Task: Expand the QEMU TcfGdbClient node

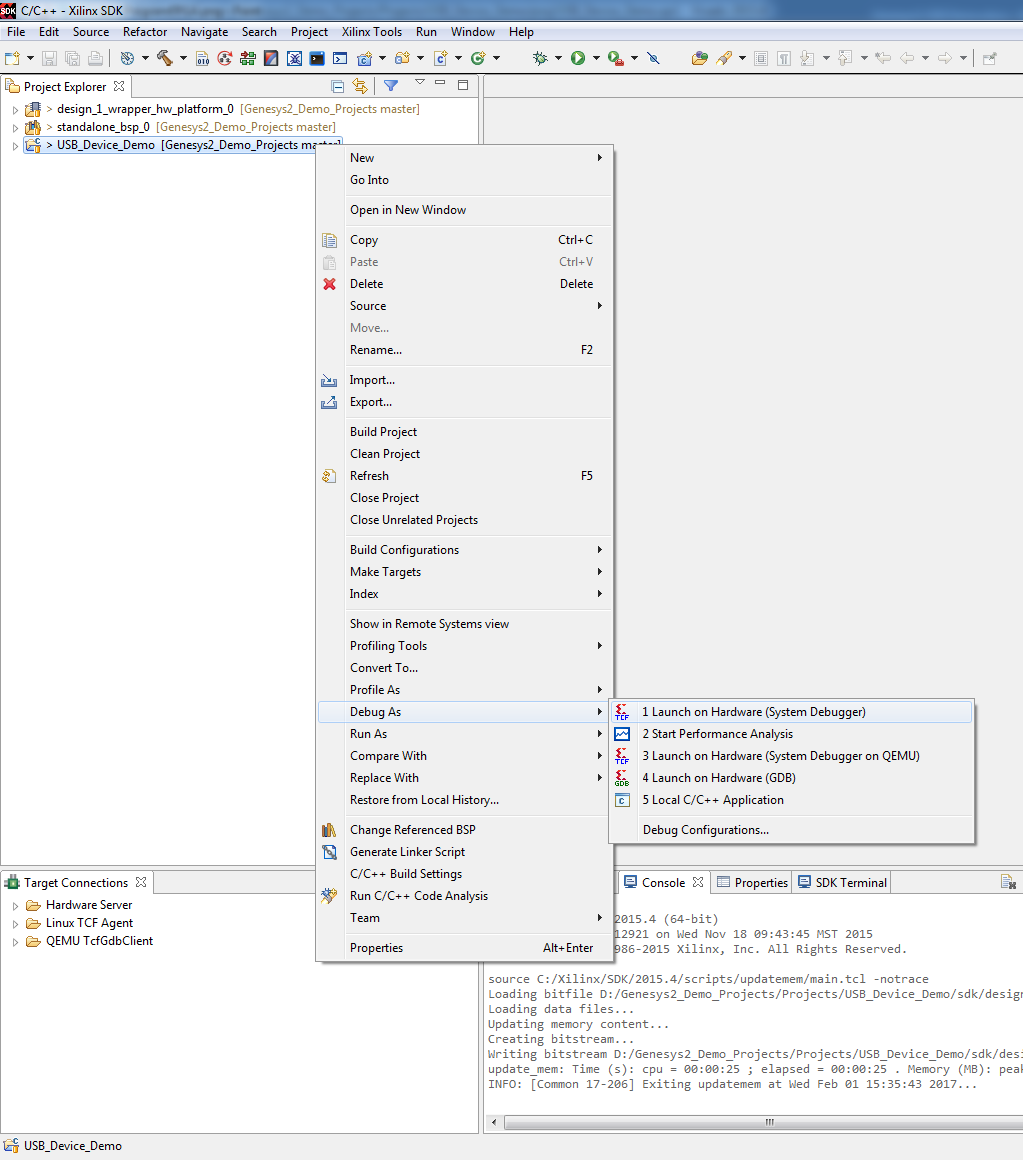Action: [x=15, y=942]
